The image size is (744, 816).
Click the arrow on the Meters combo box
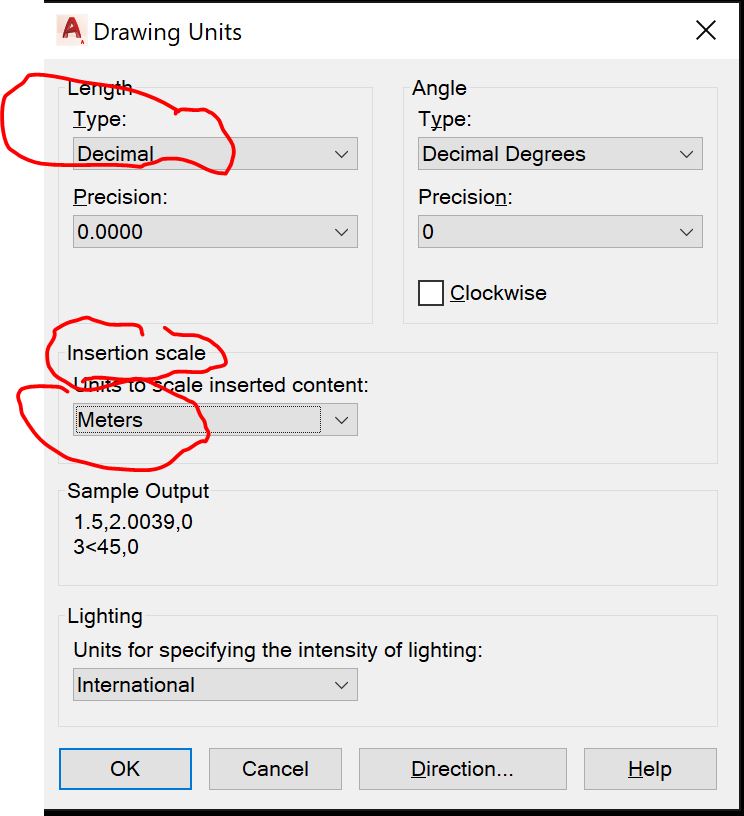click(341, 420)
